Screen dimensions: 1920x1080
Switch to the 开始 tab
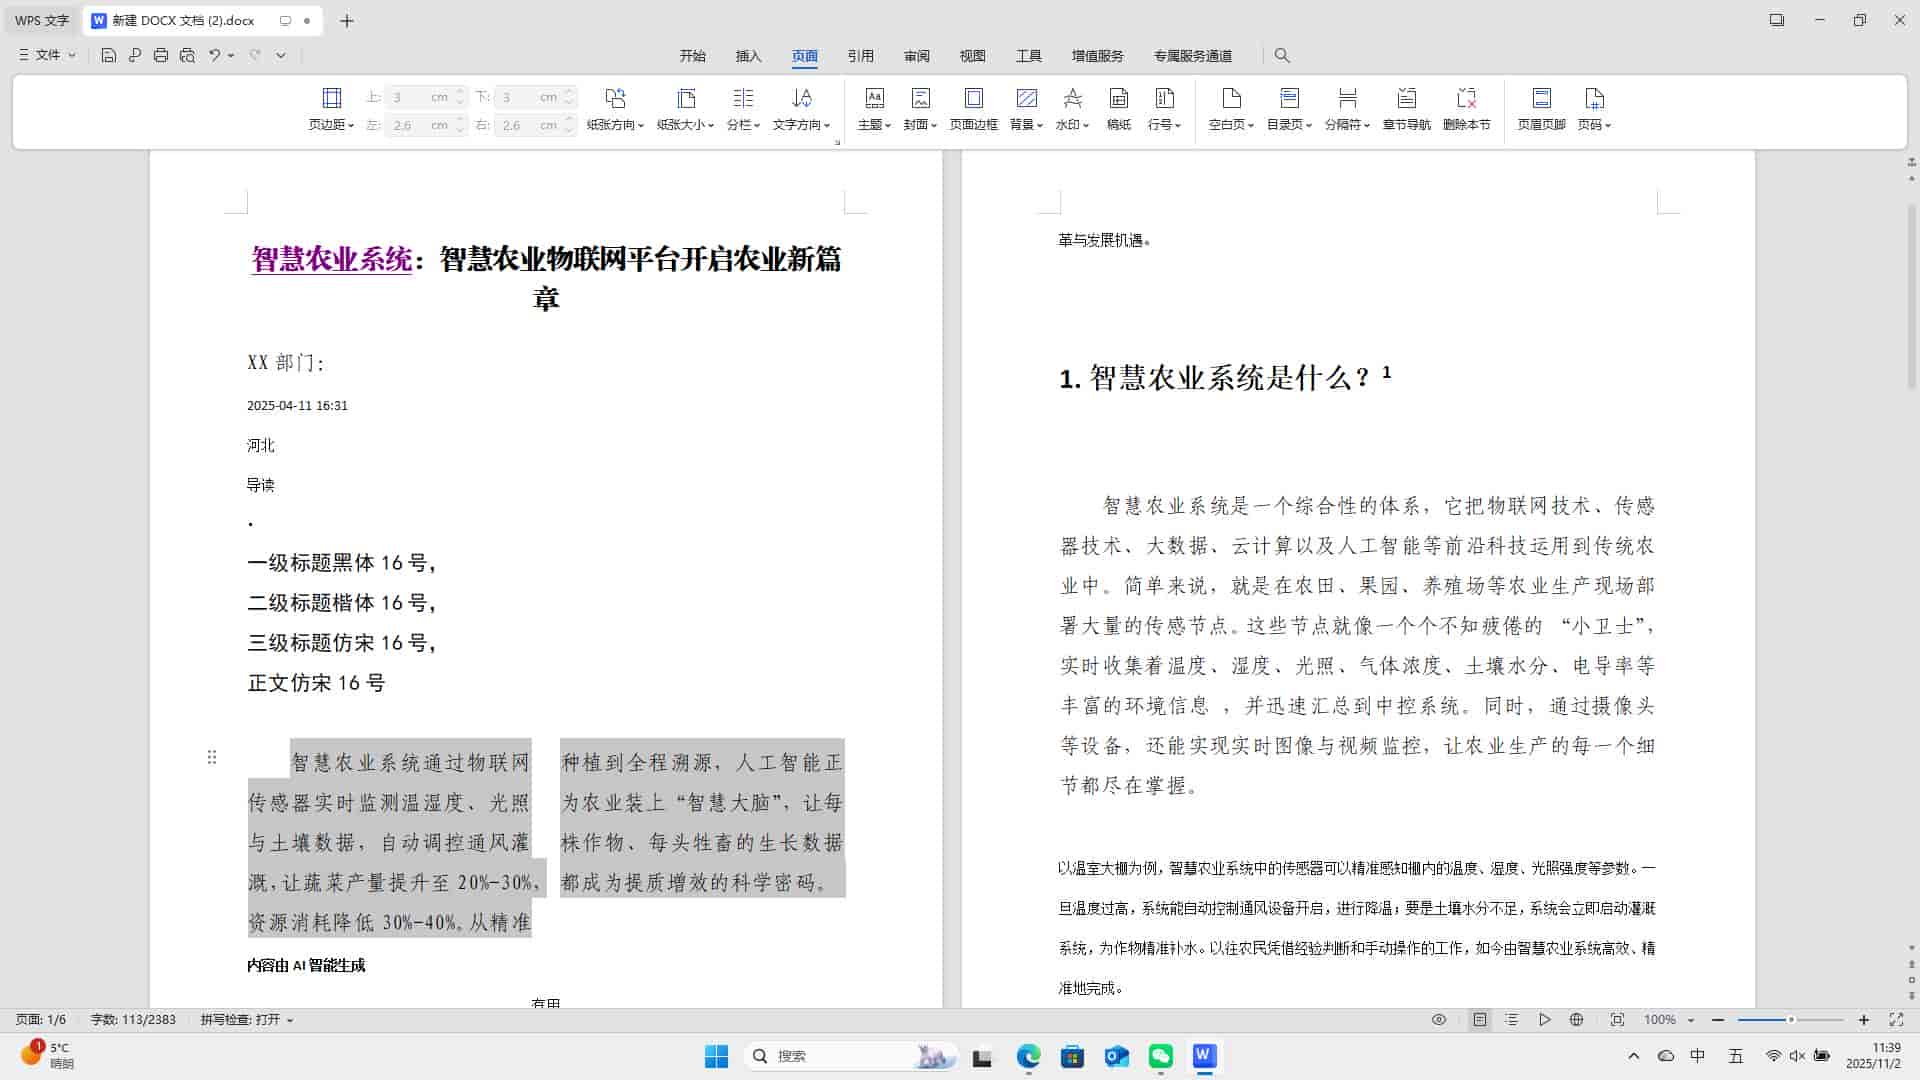click(692, 56)
